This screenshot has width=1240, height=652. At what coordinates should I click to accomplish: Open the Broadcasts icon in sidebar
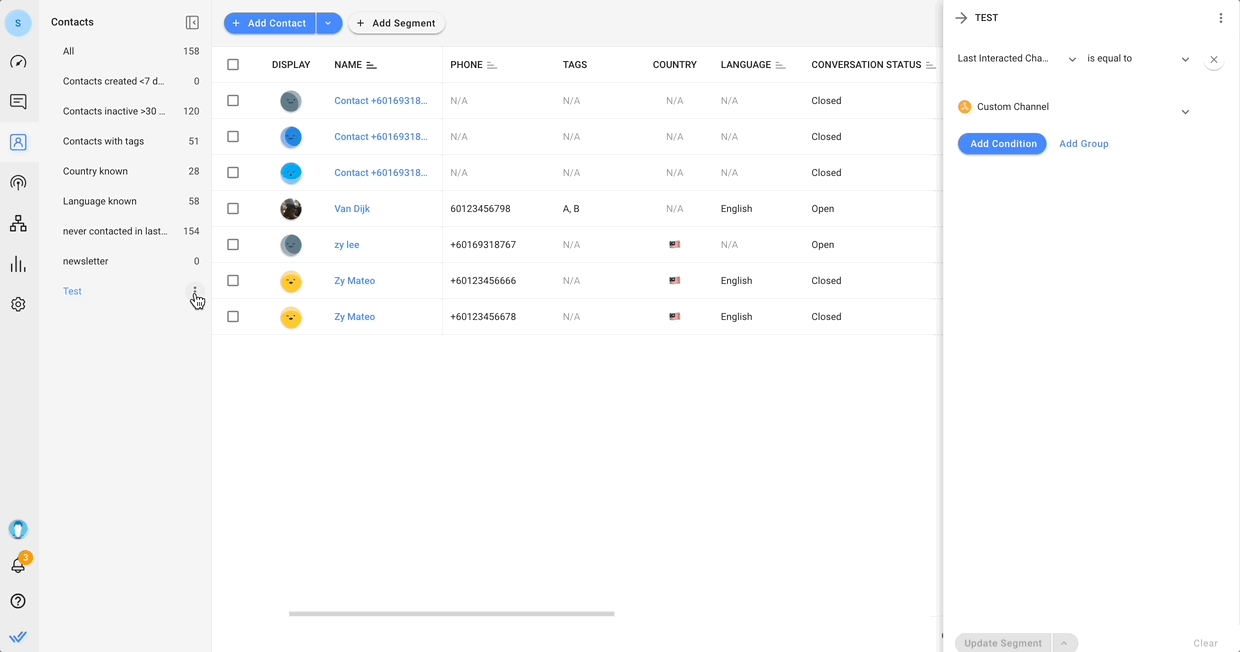(x=18, y=183)
